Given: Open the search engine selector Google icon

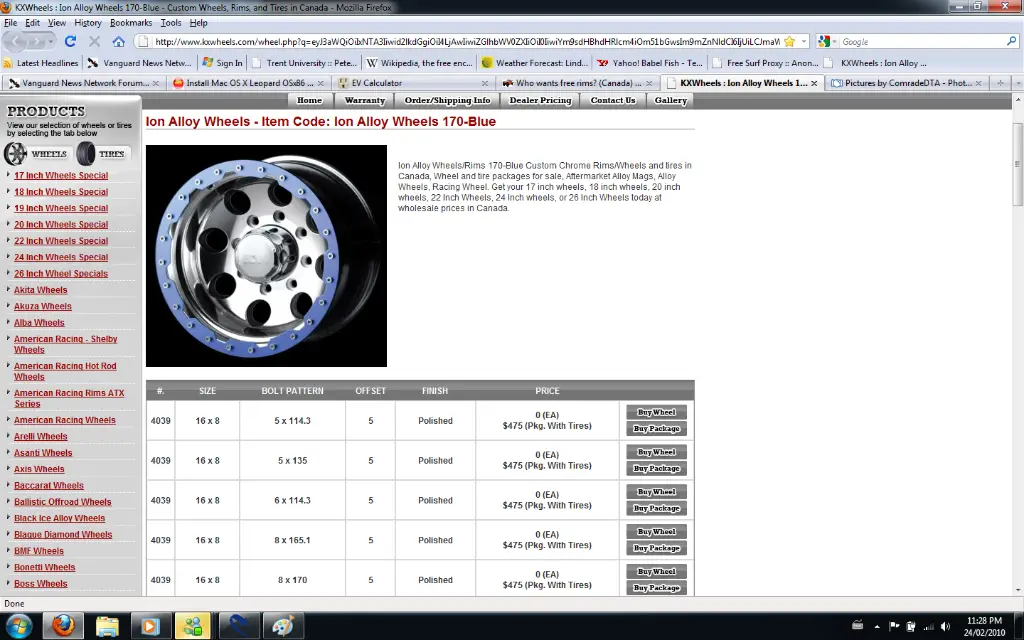Looking at the screenshot, I should pyautogui.click(x=824, y=41).
